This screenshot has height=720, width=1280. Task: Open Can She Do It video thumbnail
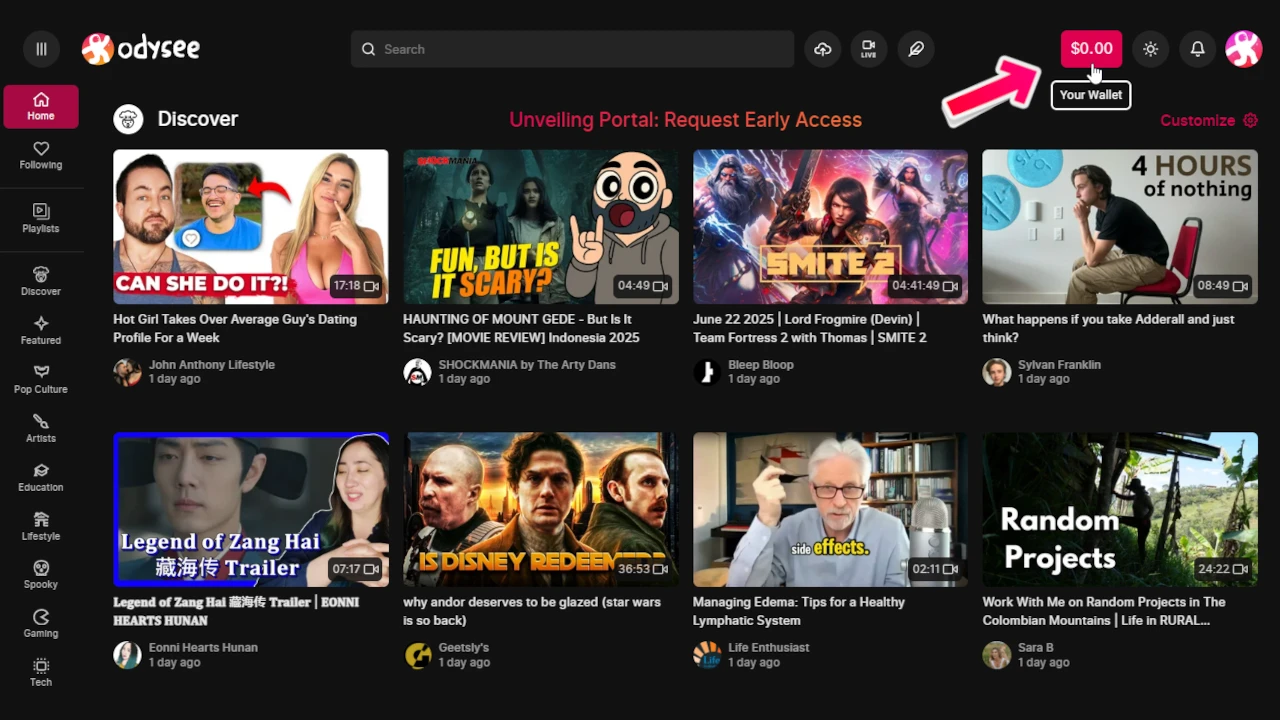pyautogui.click(x=251, y=227)
